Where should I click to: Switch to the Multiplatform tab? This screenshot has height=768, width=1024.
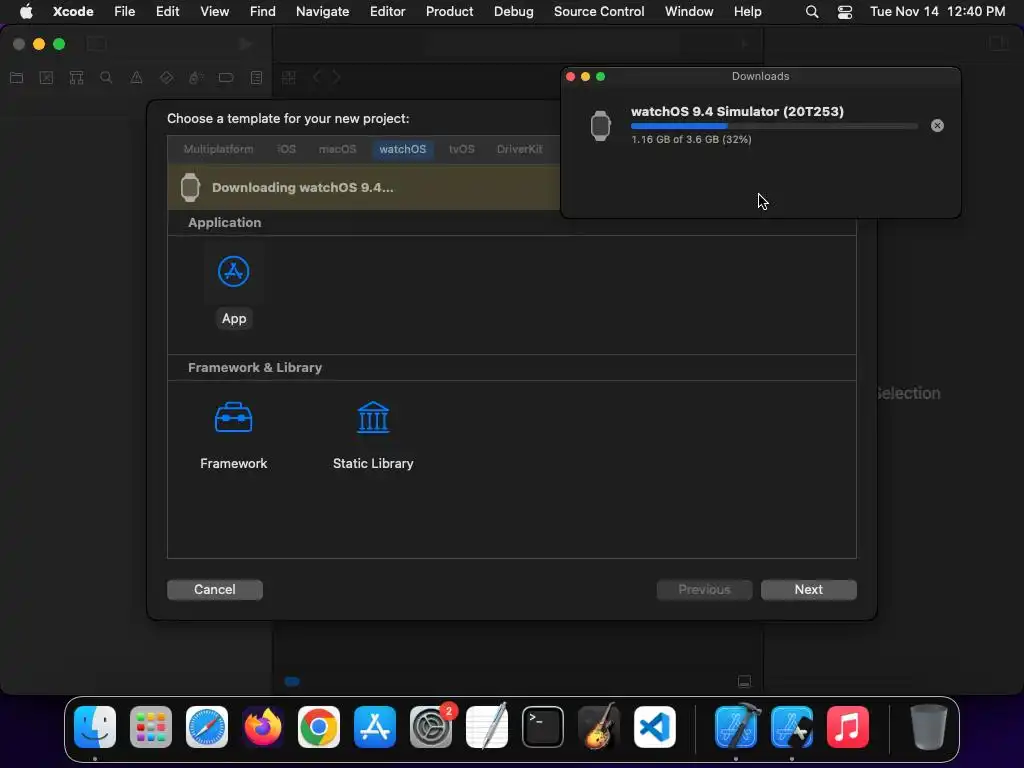click(218, 149)
